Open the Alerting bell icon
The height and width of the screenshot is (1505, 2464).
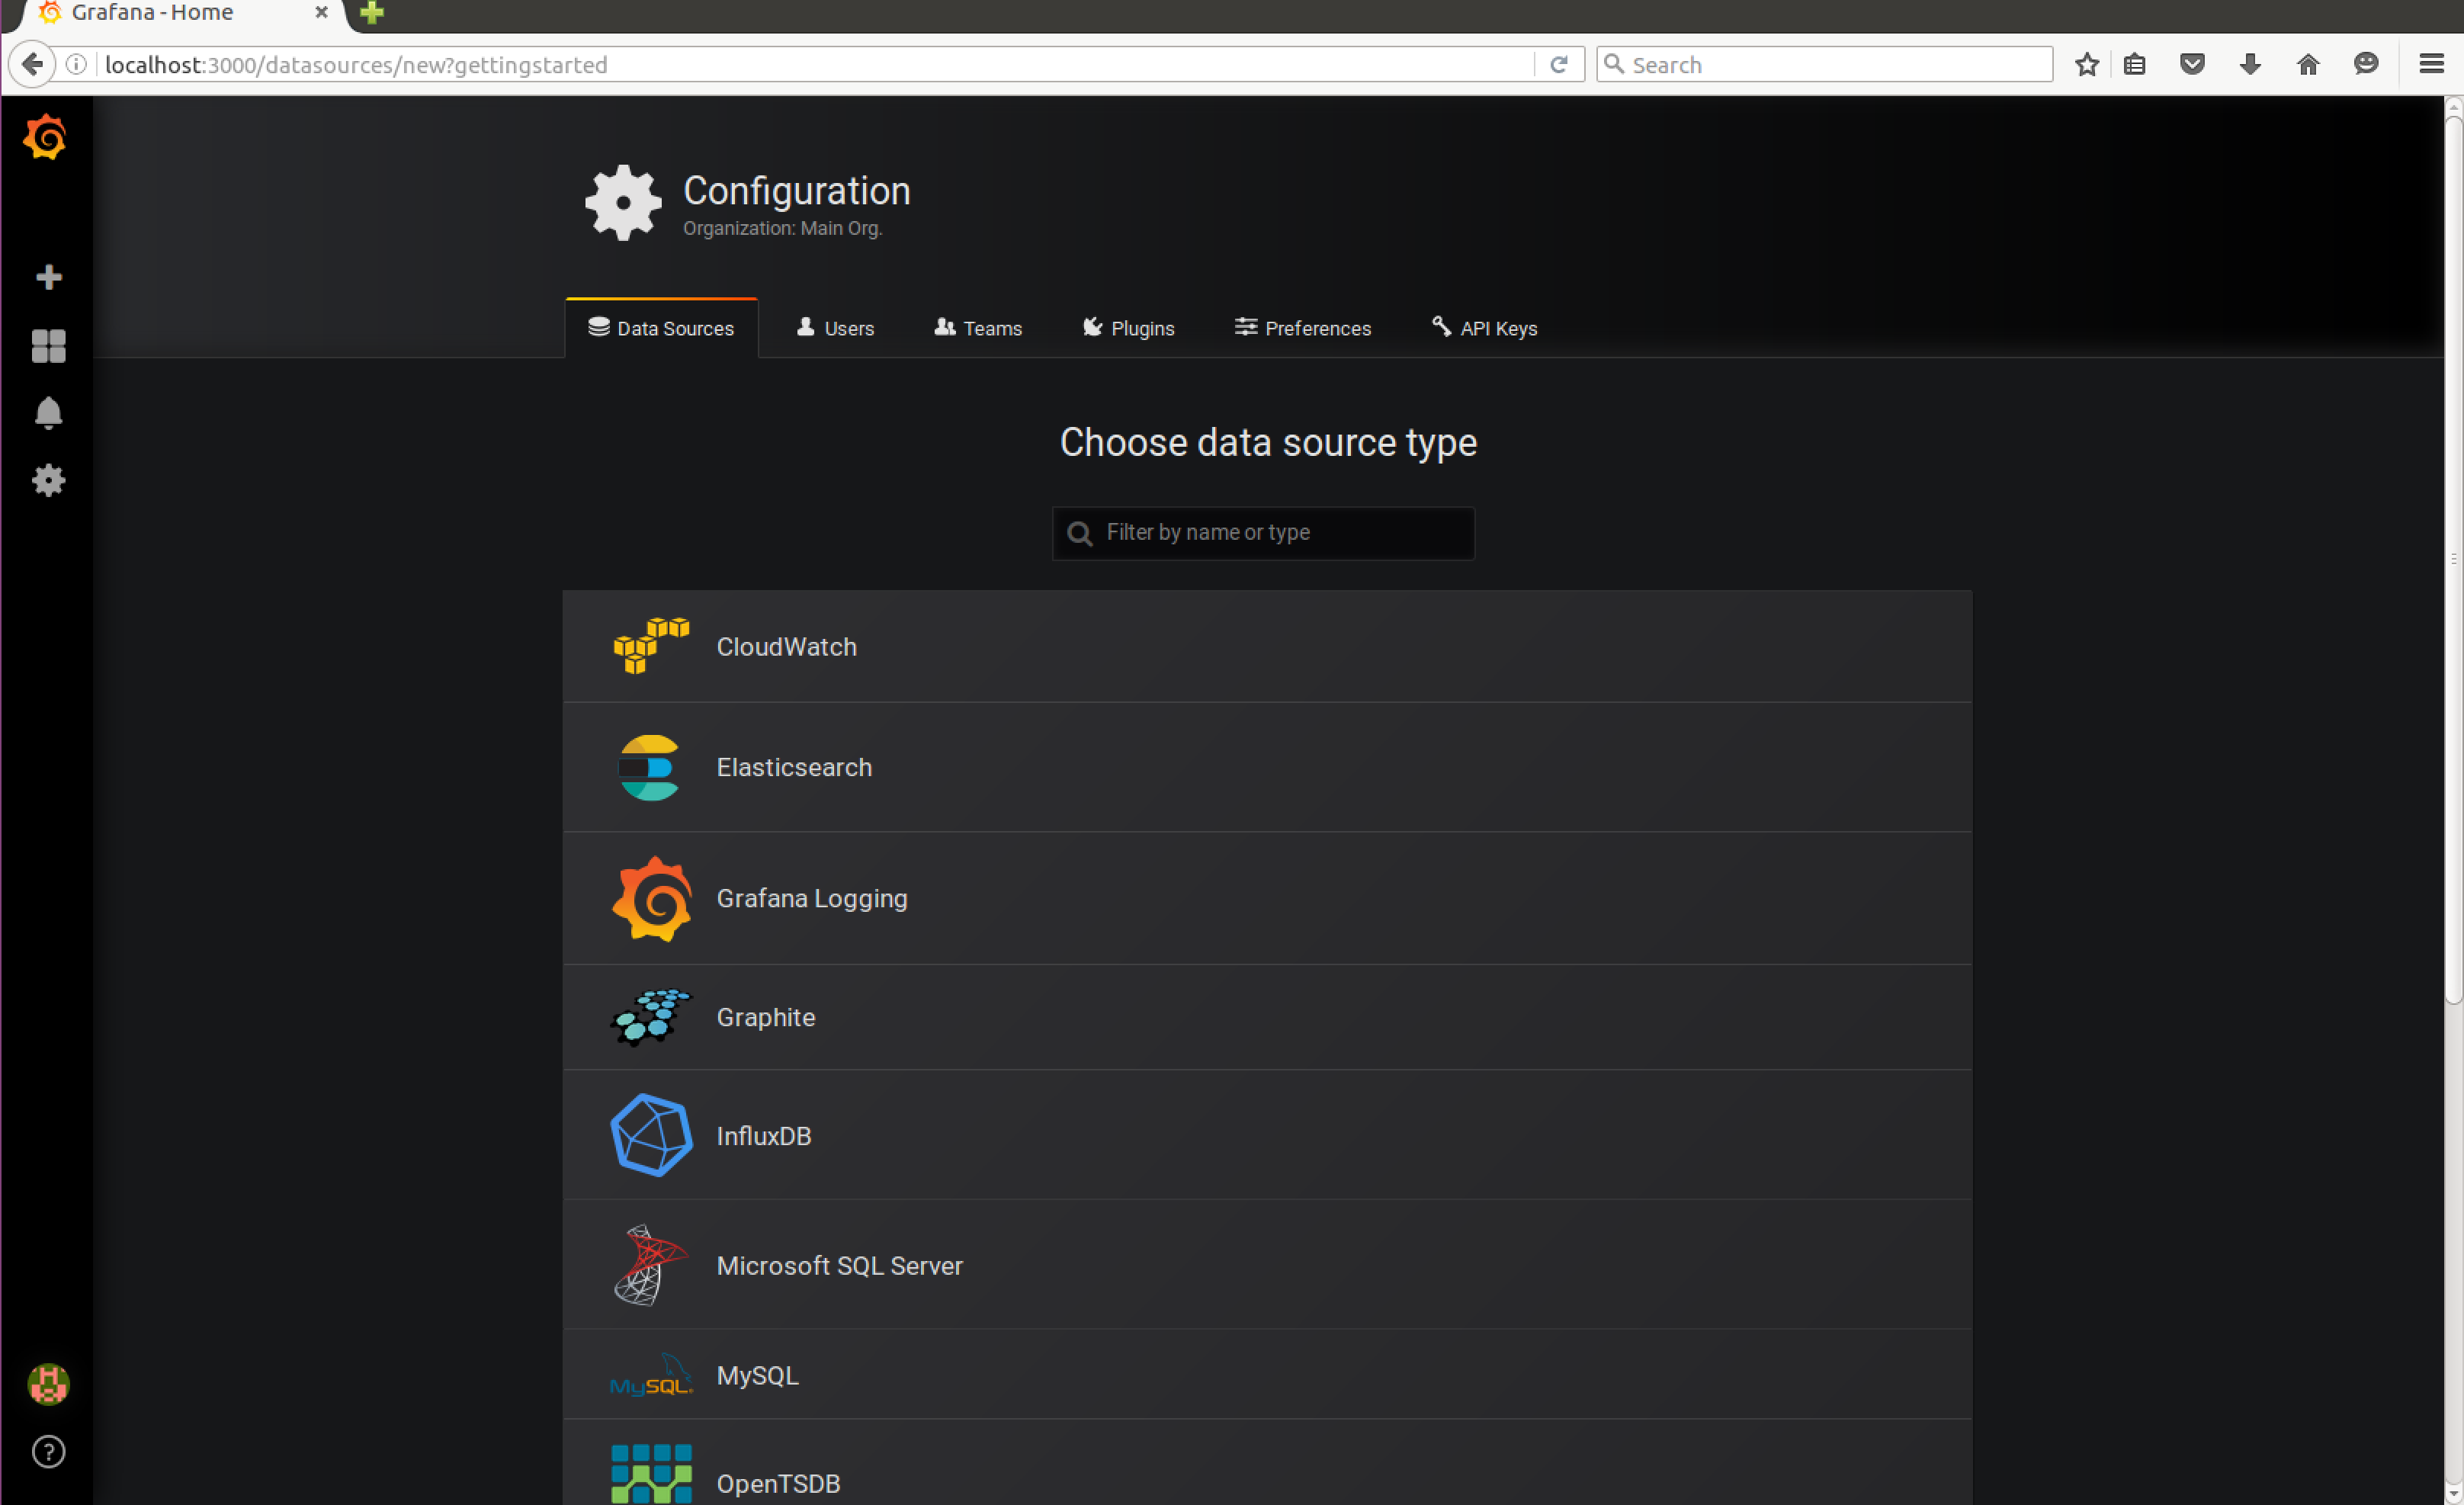48,413
